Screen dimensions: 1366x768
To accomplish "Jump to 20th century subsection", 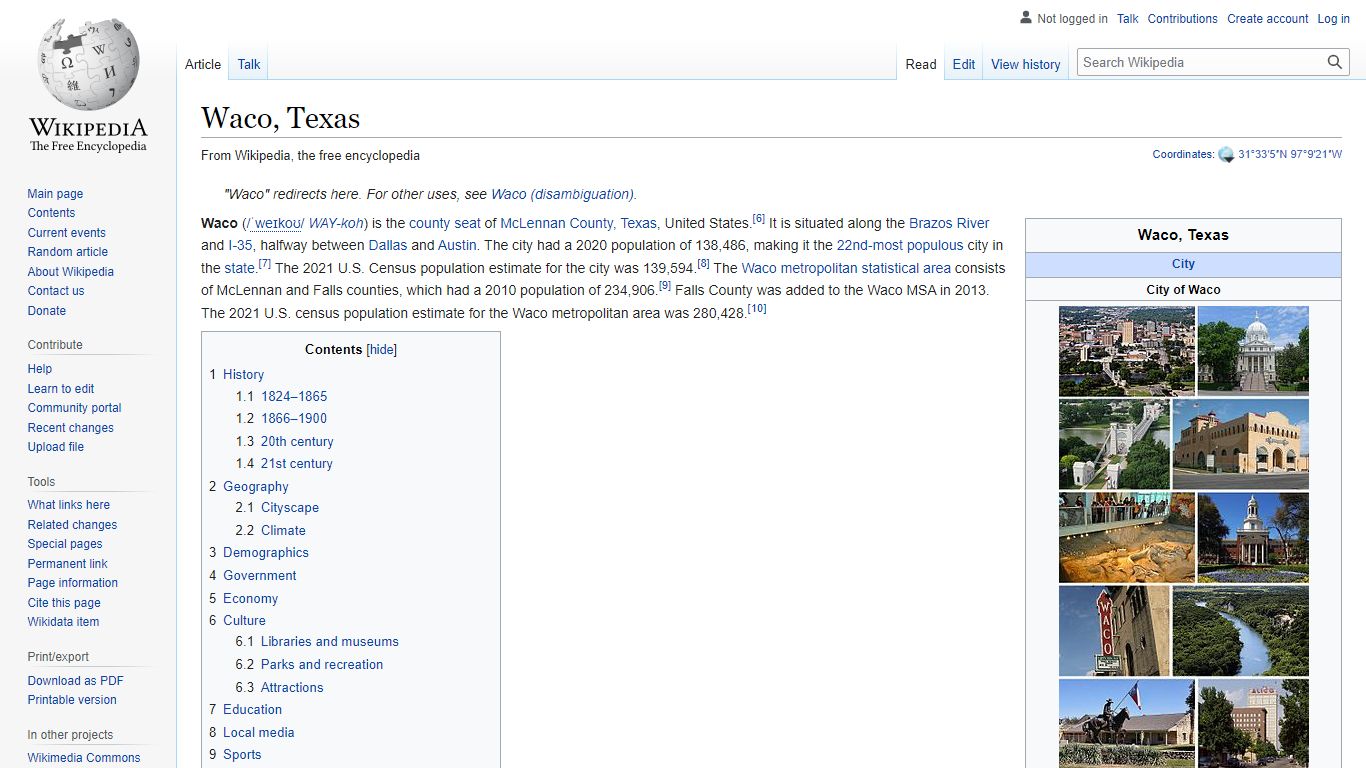I will (297, 441).
